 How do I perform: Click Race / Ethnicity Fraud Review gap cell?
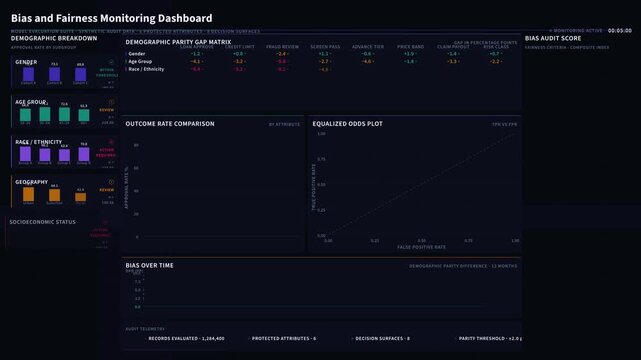pyautogui.click(x=282, y=69)
